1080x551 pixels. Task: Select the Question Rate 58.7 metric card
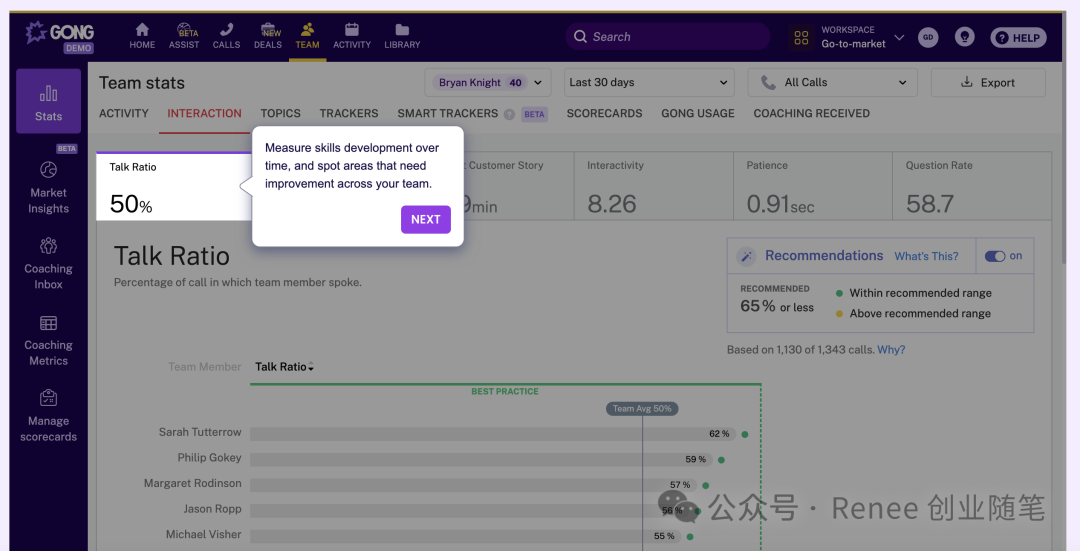click(973, 186)
